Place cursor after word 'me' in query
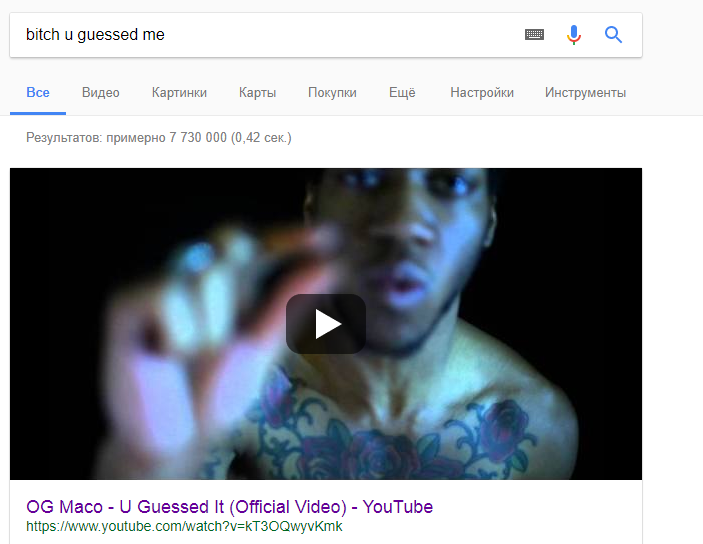This screenshot has width=703, height=544. pos(165,35)
